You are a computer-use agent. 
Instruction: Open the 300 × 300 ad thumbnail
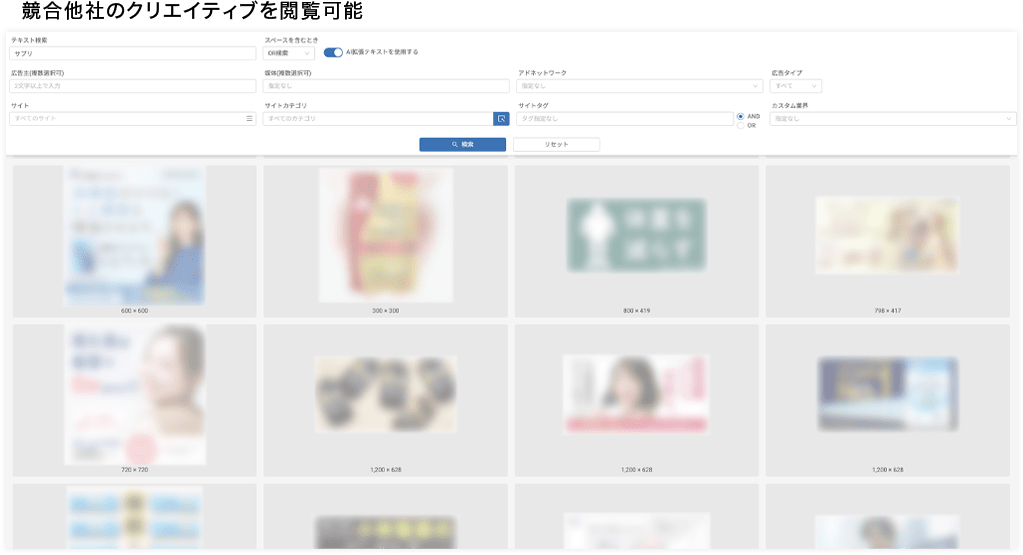pyautogui.click(x=386, y=236)
